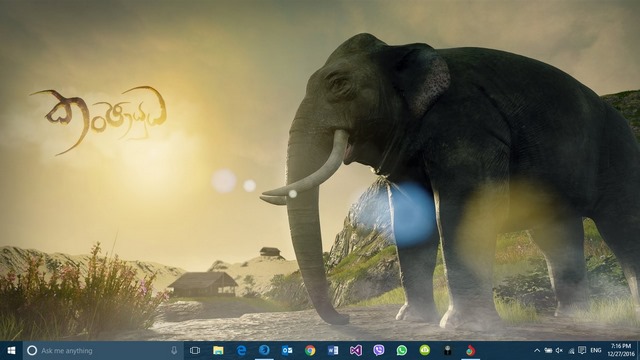
Task: Launch Visual Studio from the taskbar
Action: 356,351
